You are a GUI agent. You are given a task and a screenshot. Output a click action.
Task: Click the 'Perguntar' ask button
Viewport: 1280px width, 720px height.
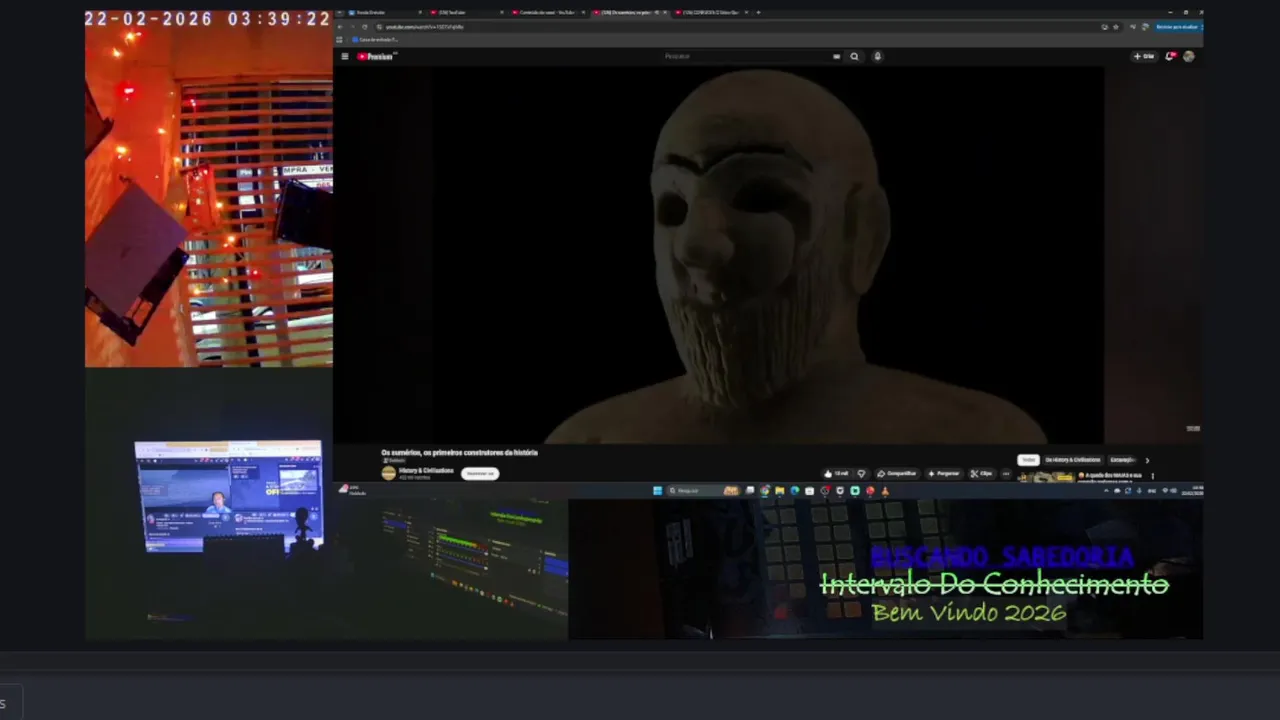coord(944,473)
